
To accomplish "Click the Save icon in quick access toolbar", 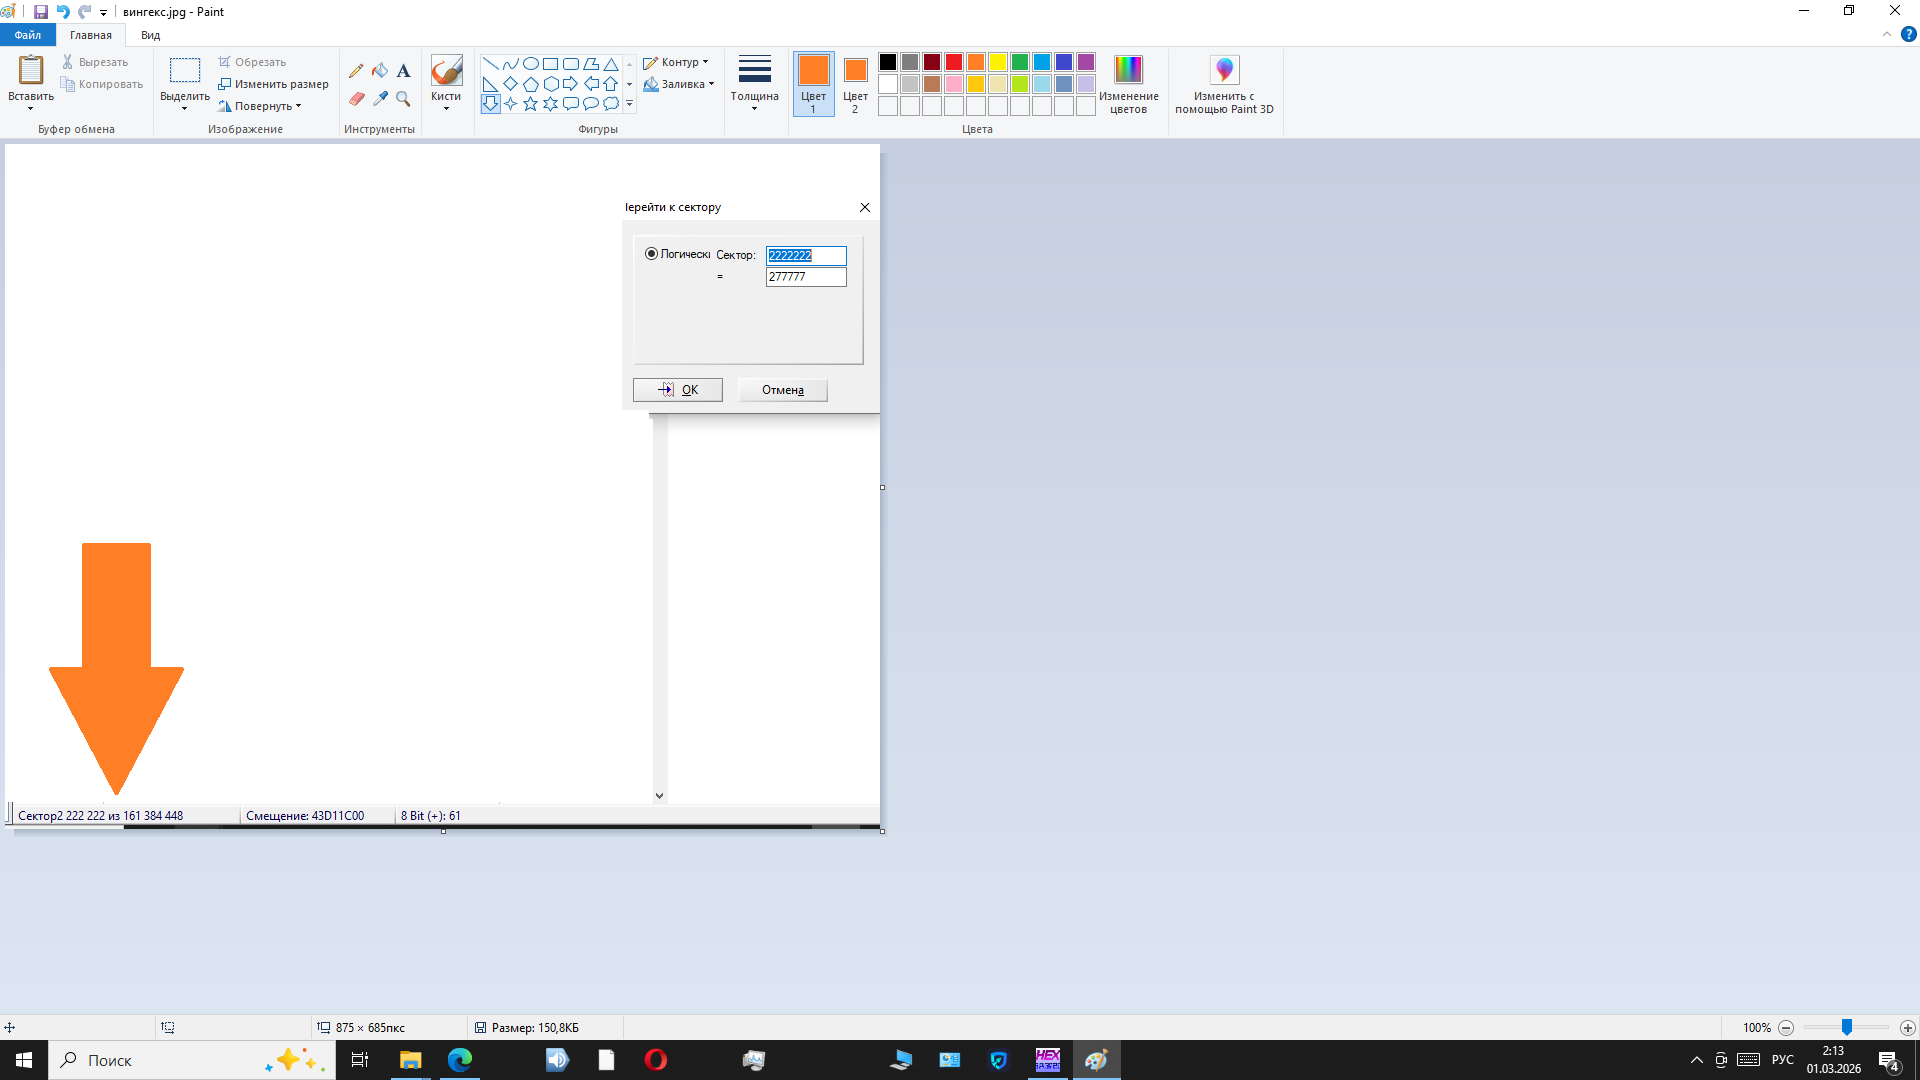I will click(41, 12).
